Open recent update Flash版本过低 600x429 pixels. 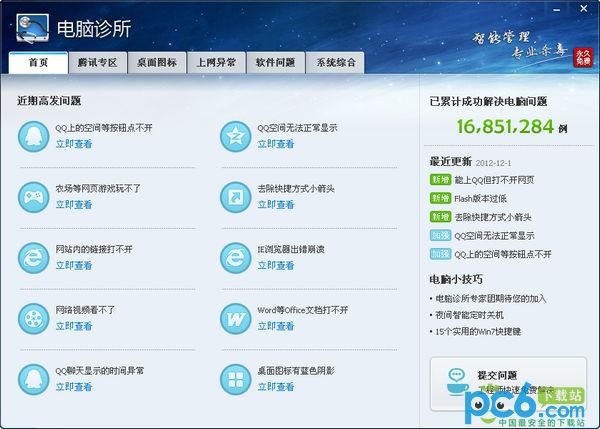coord(481,199)
